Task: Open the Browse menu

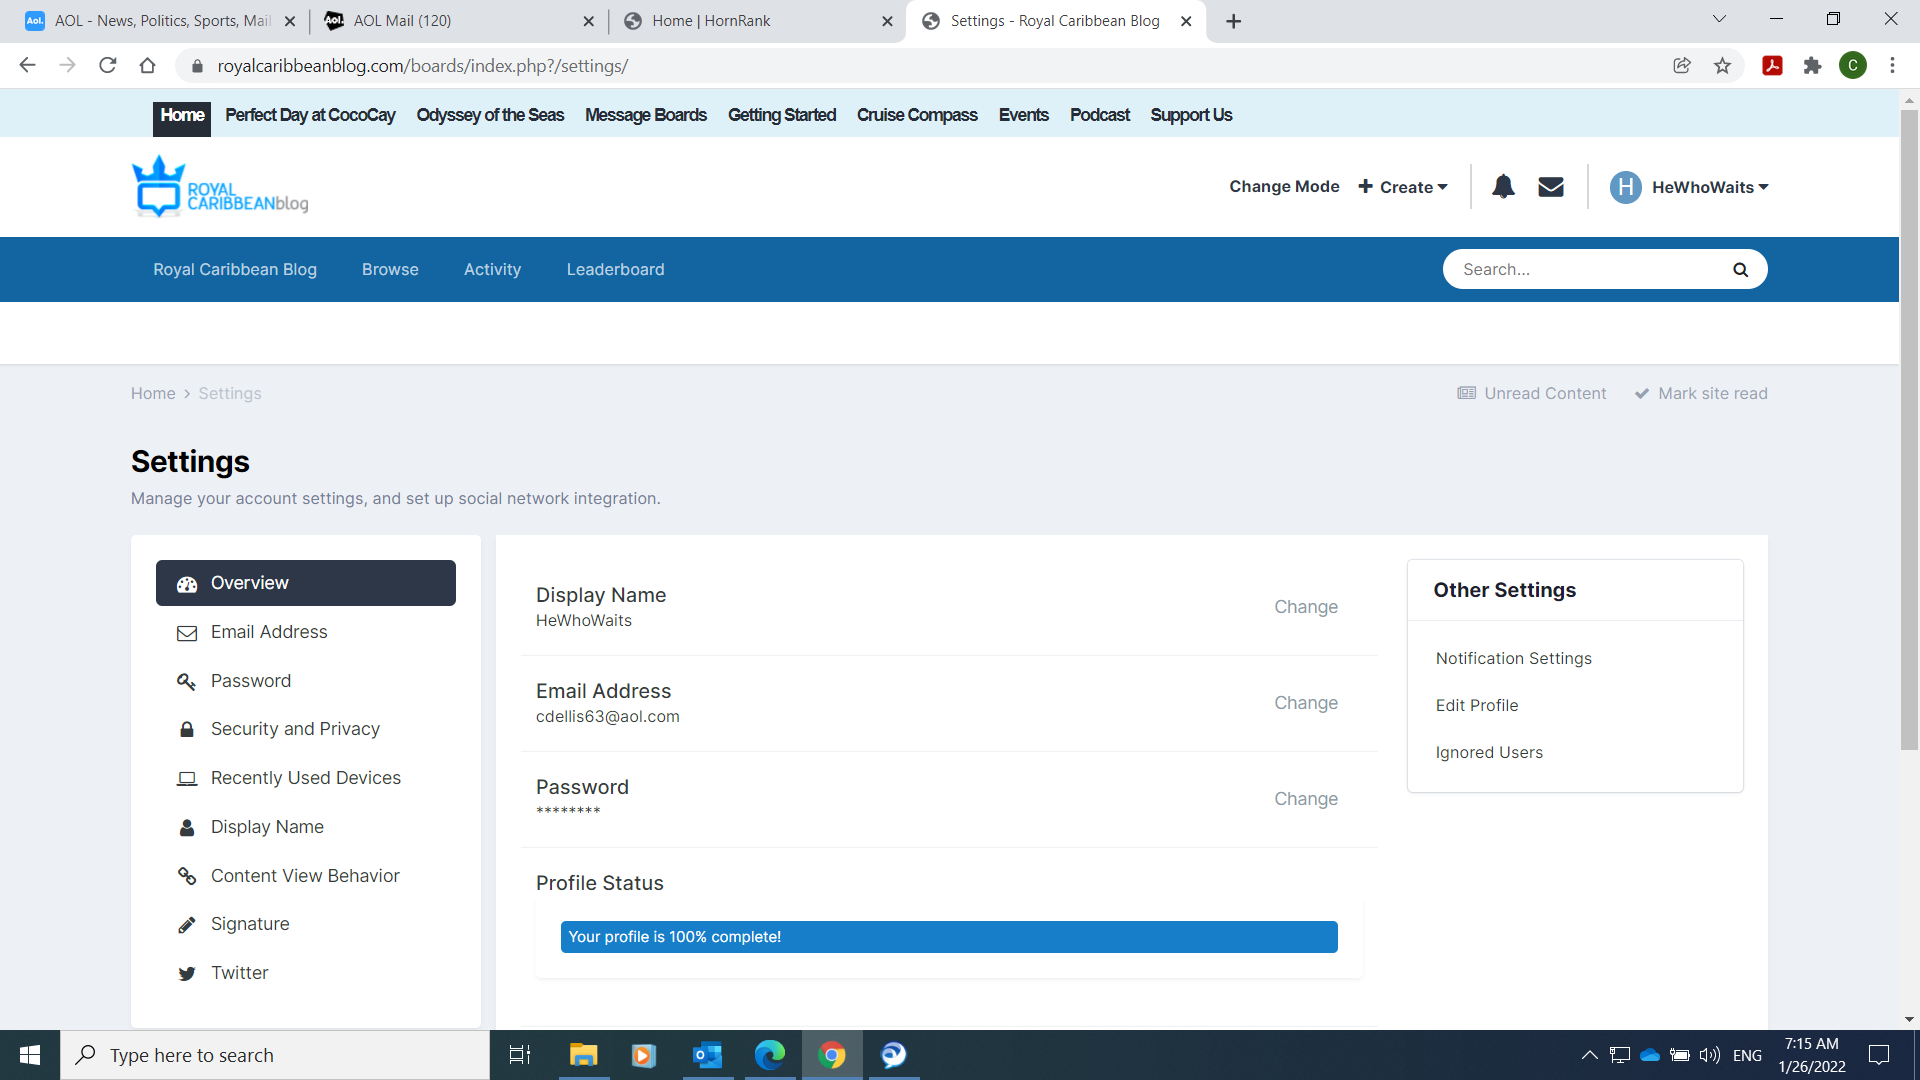Action: click(x=390, y=269)
